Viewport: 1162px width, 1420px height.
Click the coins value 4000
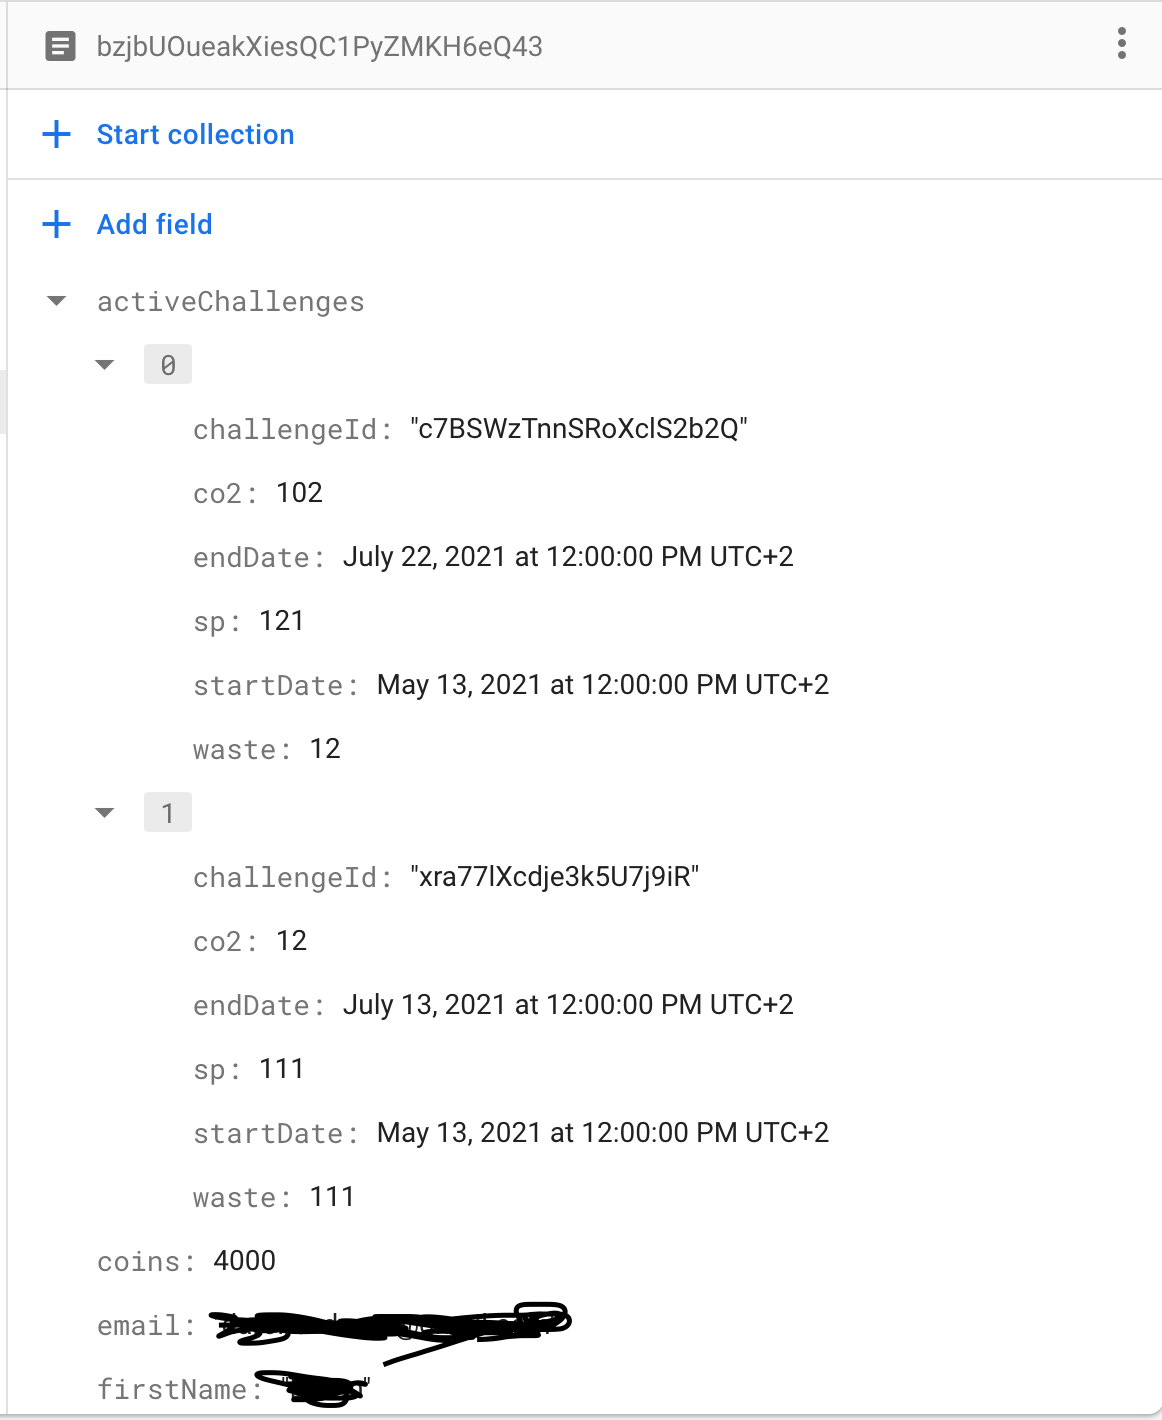point(244,1261)
